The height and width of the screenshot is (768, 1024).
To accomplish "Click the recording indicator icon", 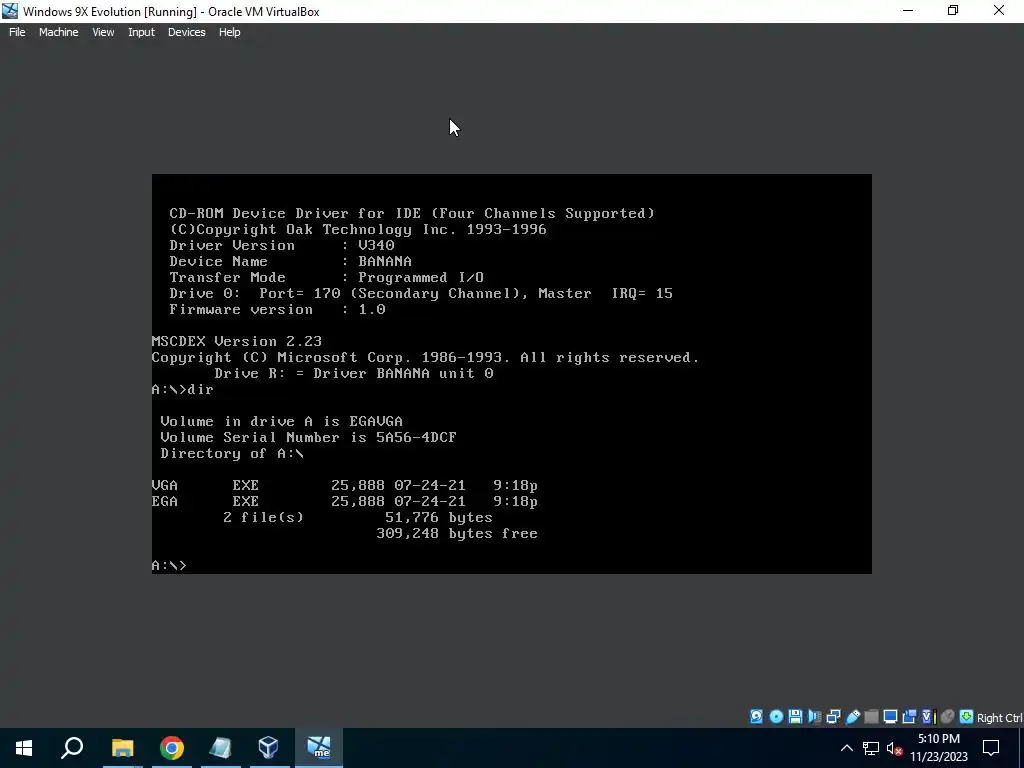I will coord(909,716).
